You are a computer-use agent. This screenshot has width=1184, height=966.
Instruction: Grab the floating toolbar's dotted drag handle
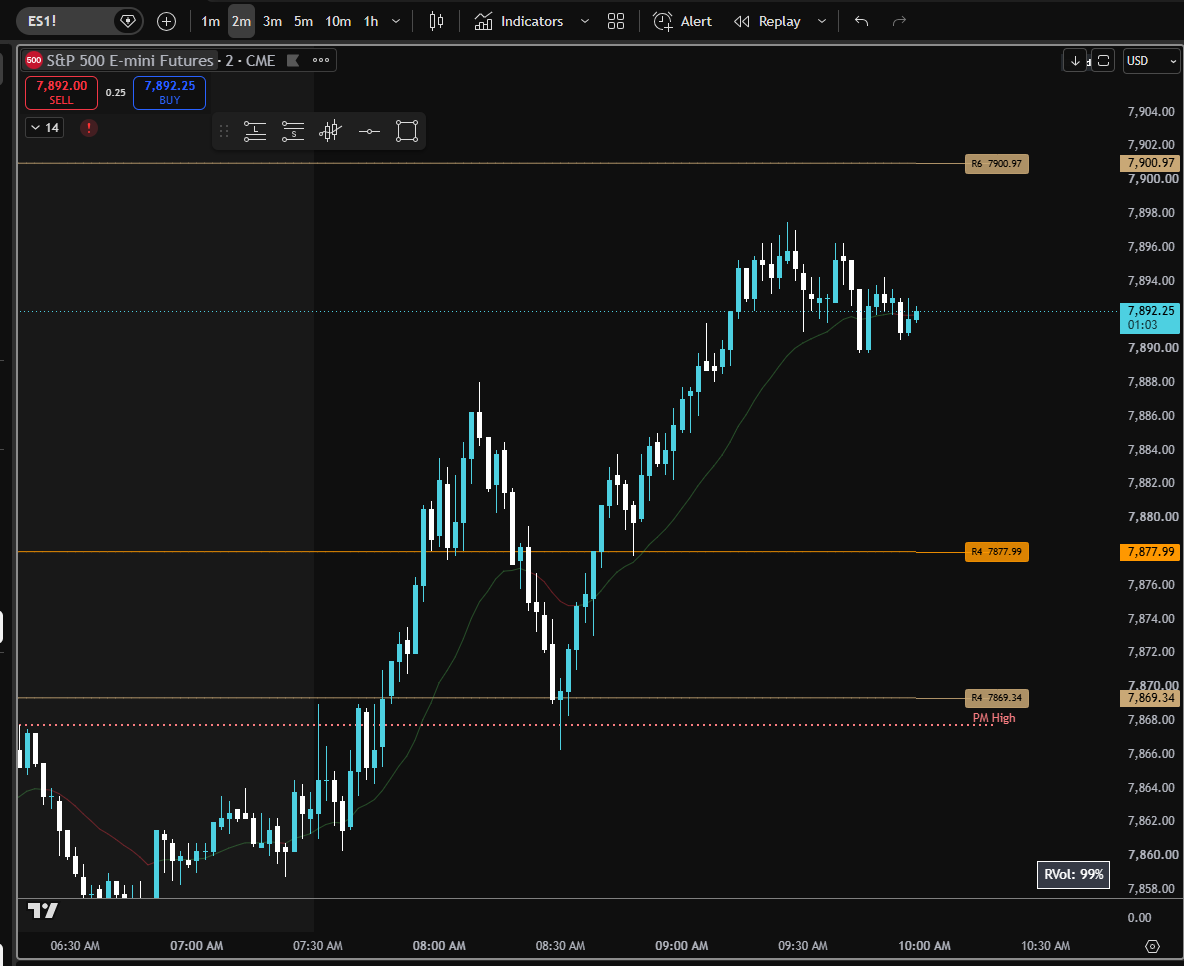[224, 131]
